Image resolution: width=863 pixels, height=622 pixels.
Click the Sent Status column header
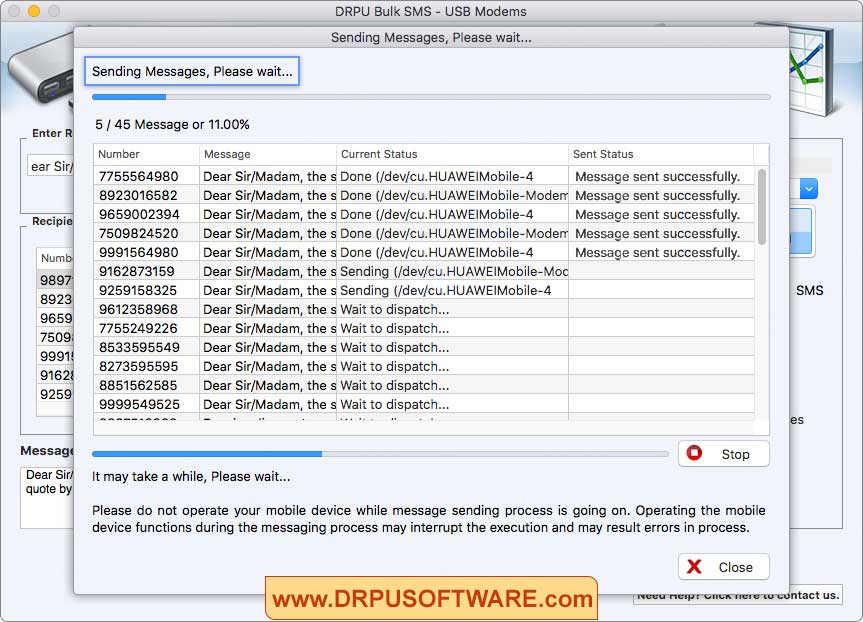tap(661, 155)
